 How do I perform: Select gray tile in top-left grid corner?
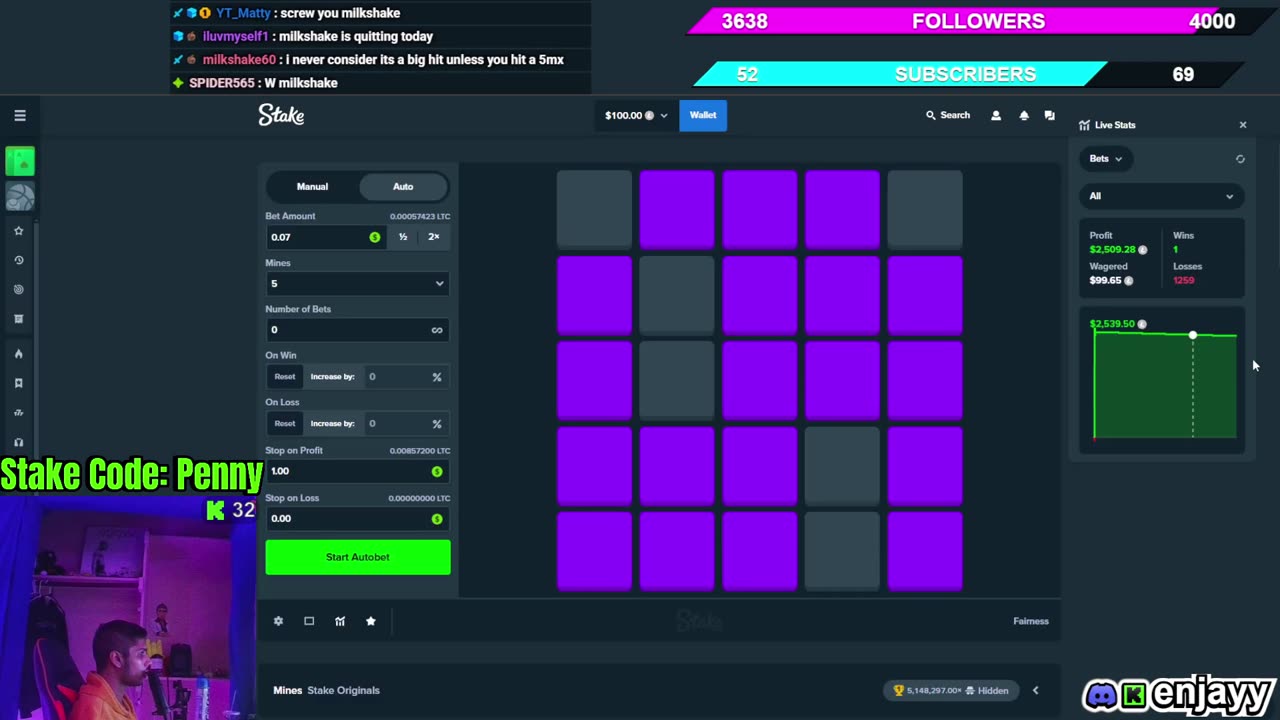pyautogui.click(x=595, y=209)
